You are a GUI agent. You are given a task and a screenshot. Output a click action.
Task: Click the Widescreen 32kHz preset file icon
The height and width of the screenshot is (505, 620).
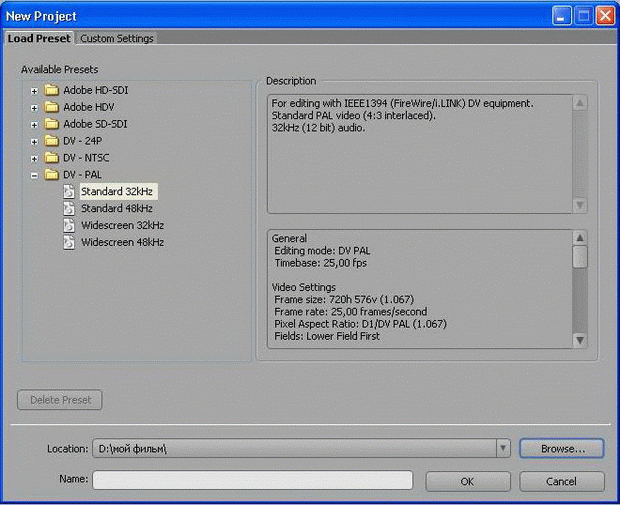coord(69,225)
